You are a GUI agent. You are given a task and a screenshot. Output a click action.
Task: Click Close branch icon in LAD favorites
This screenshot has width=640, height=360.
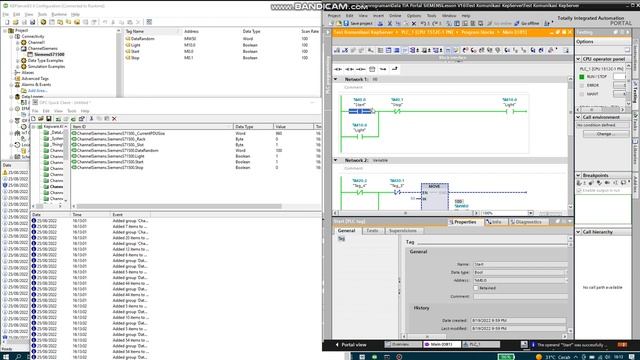coord(394,69)
